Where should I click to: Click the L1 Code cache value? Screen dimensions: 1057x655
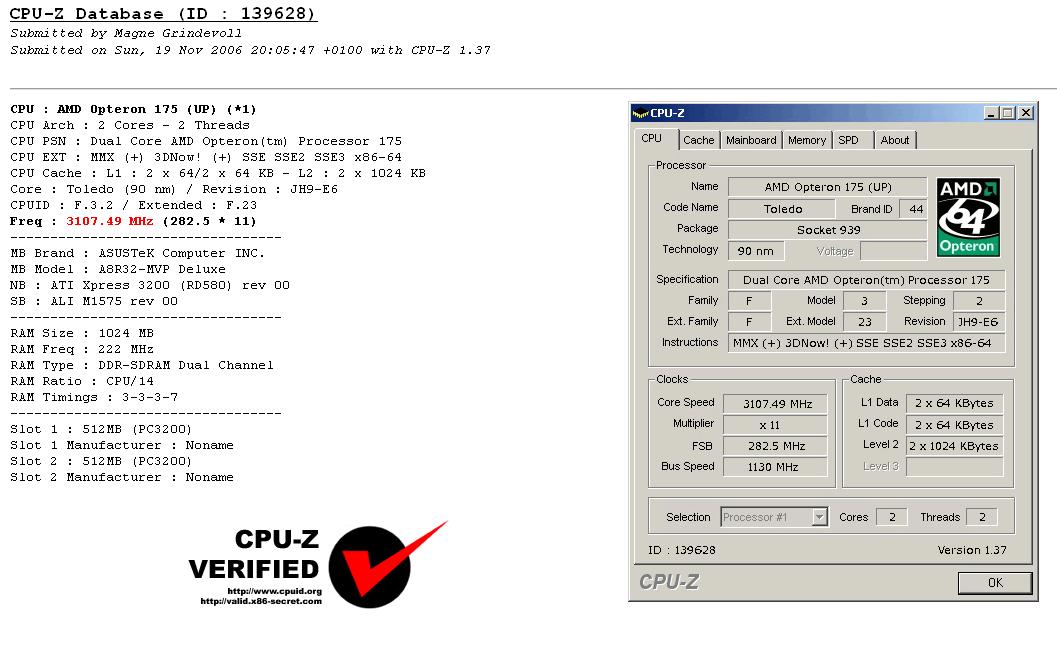point(954,425)
